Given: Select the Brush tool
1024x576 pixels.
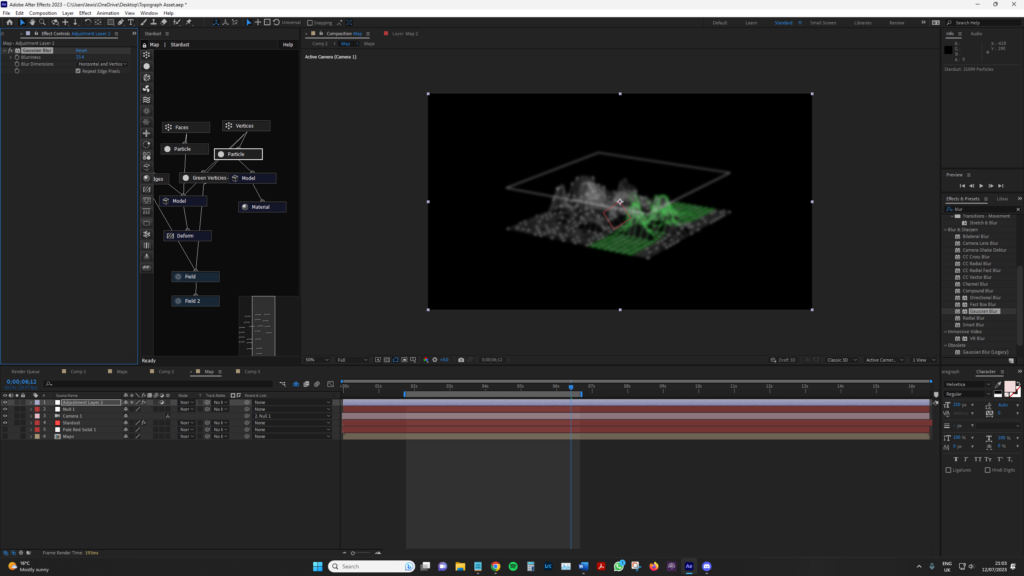Looking at the screenshot, I should click(144, 22).
